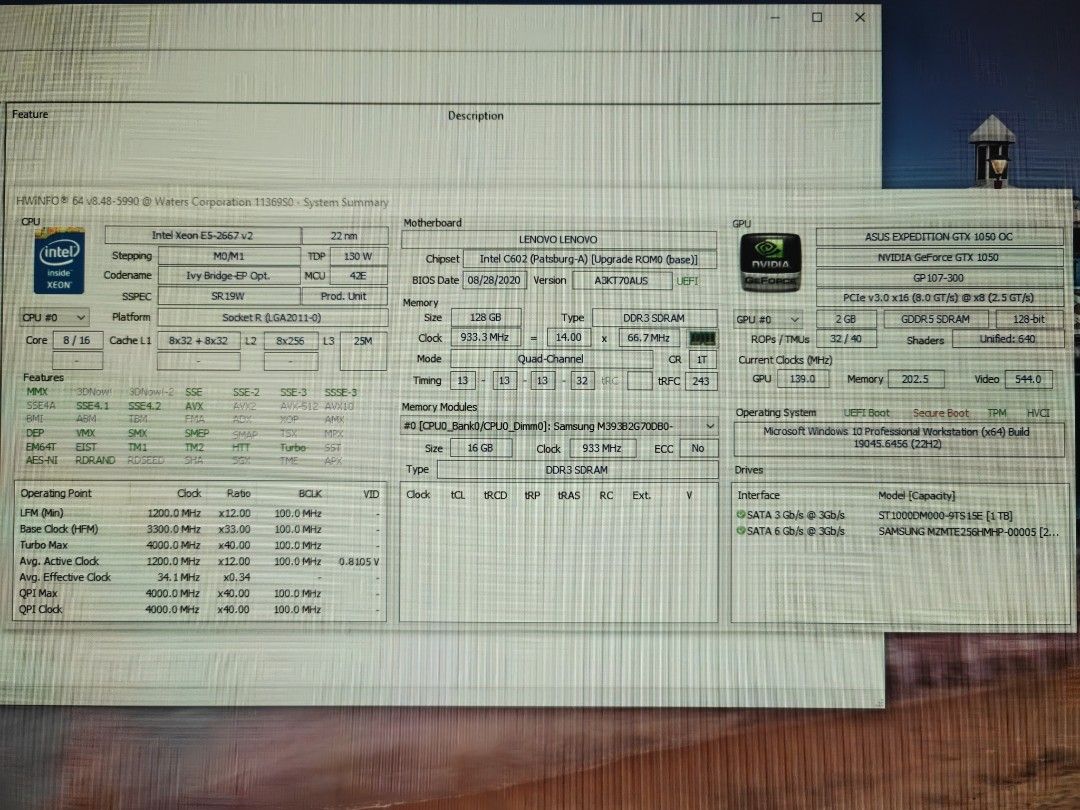This screenshot has width=1080, height=810.
Task: Click the 25M L3 cache value
Action: coord(363,351)
